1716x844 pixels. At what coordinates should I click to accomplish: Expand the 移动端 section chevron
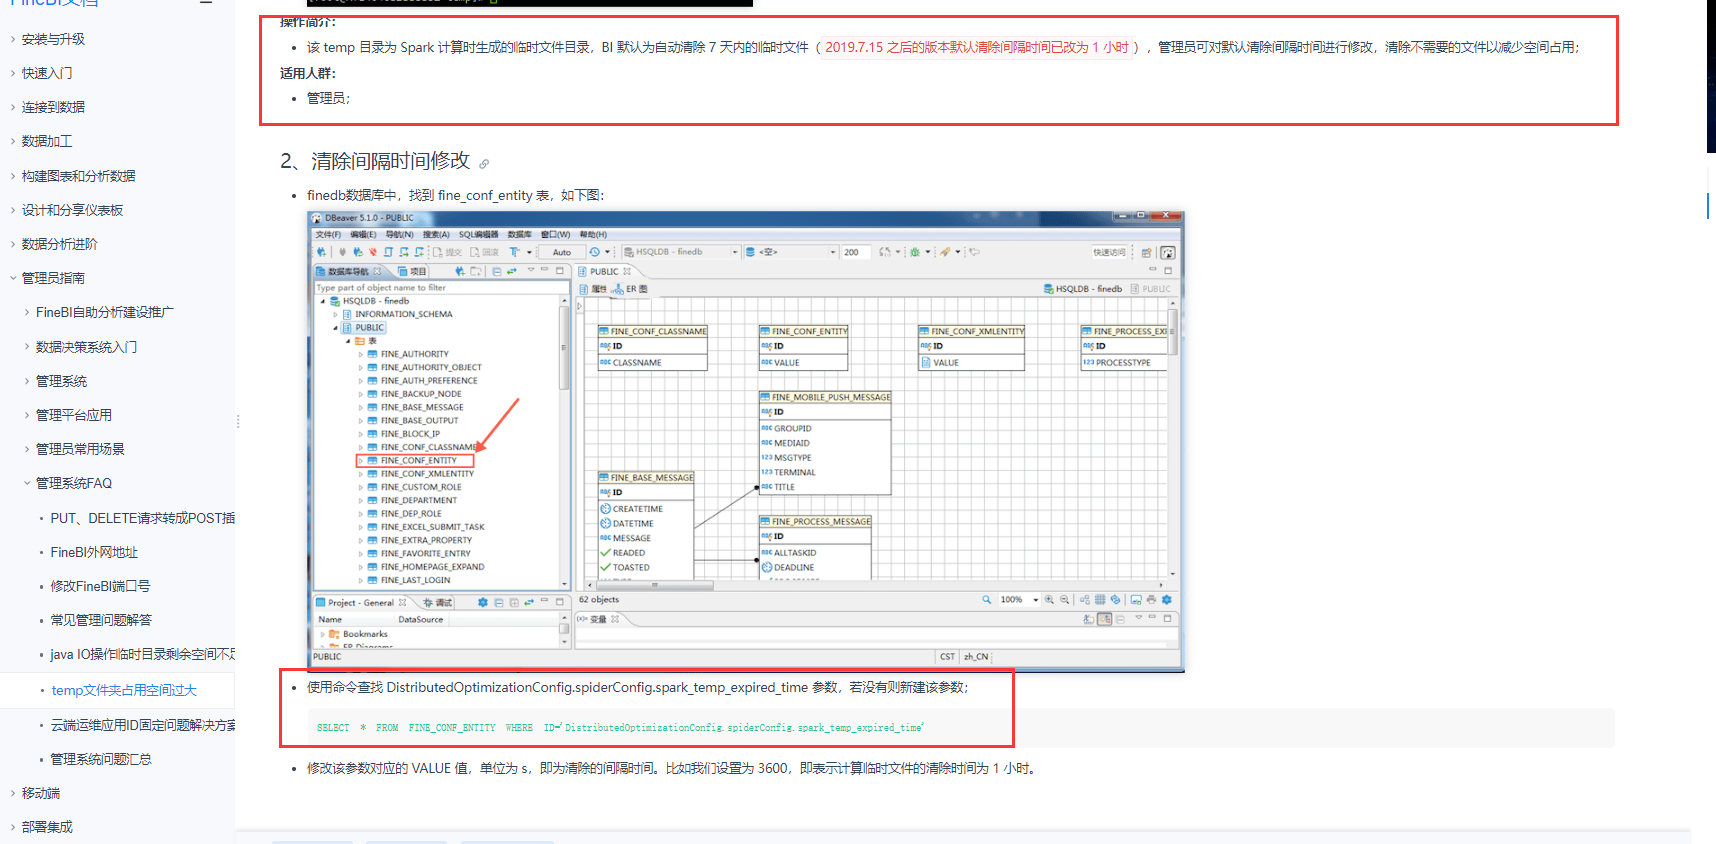pos(12,793)
